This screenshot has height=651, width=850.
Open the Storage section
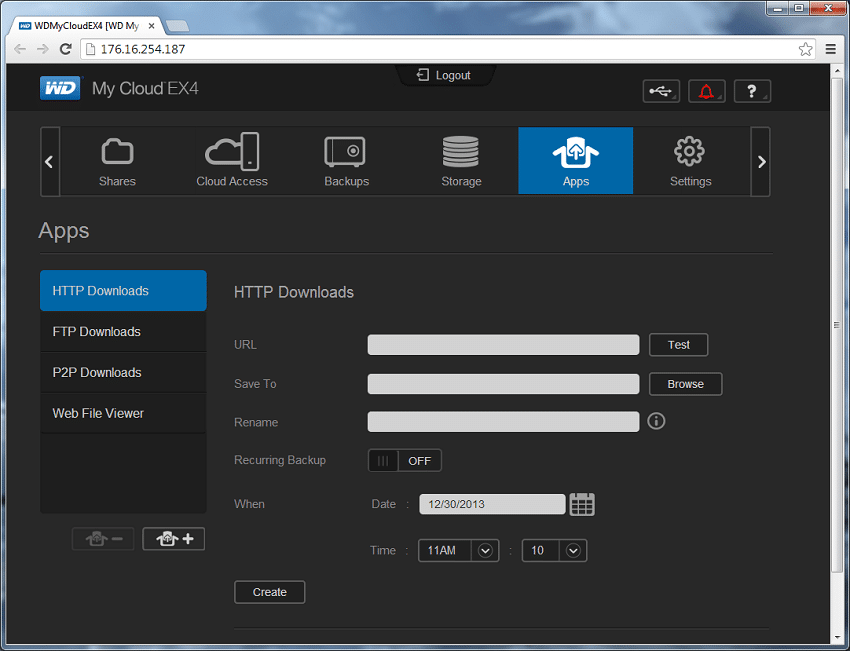click(461, 161)
